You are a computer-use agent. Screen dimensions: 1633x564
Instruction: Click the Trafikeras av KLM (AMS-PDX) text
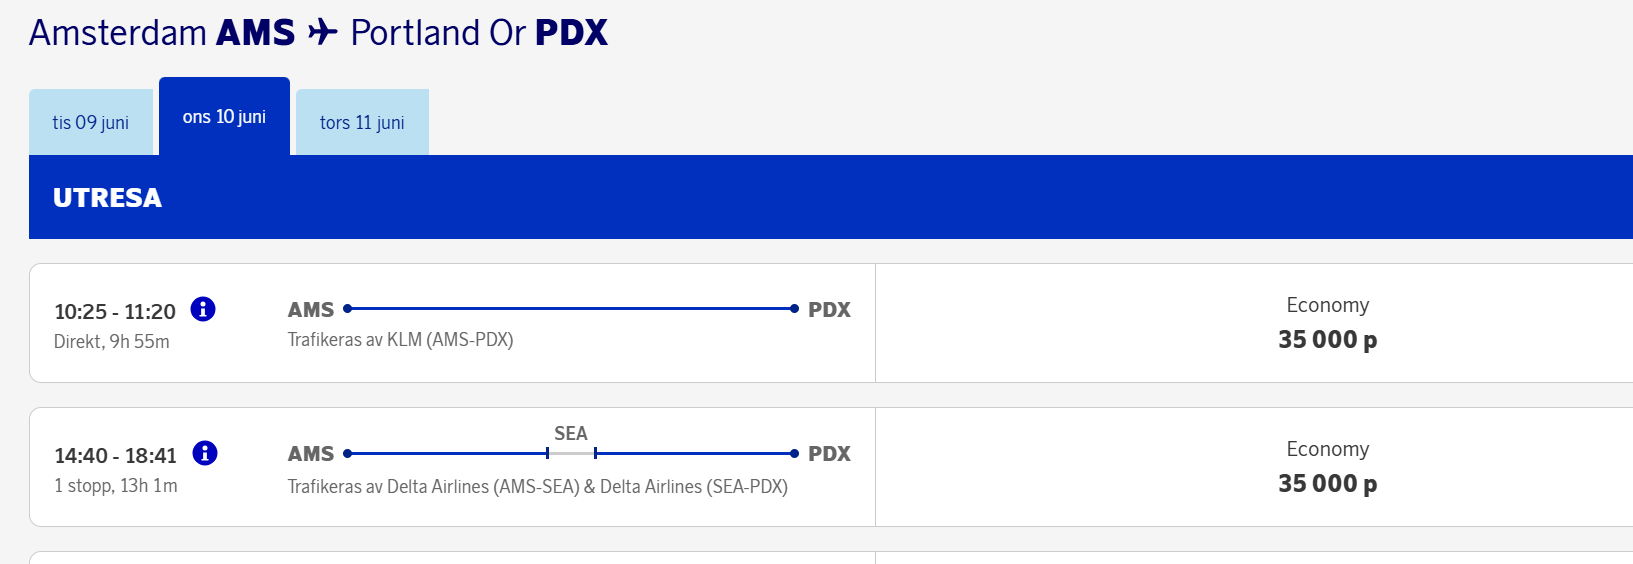[400, 340]
